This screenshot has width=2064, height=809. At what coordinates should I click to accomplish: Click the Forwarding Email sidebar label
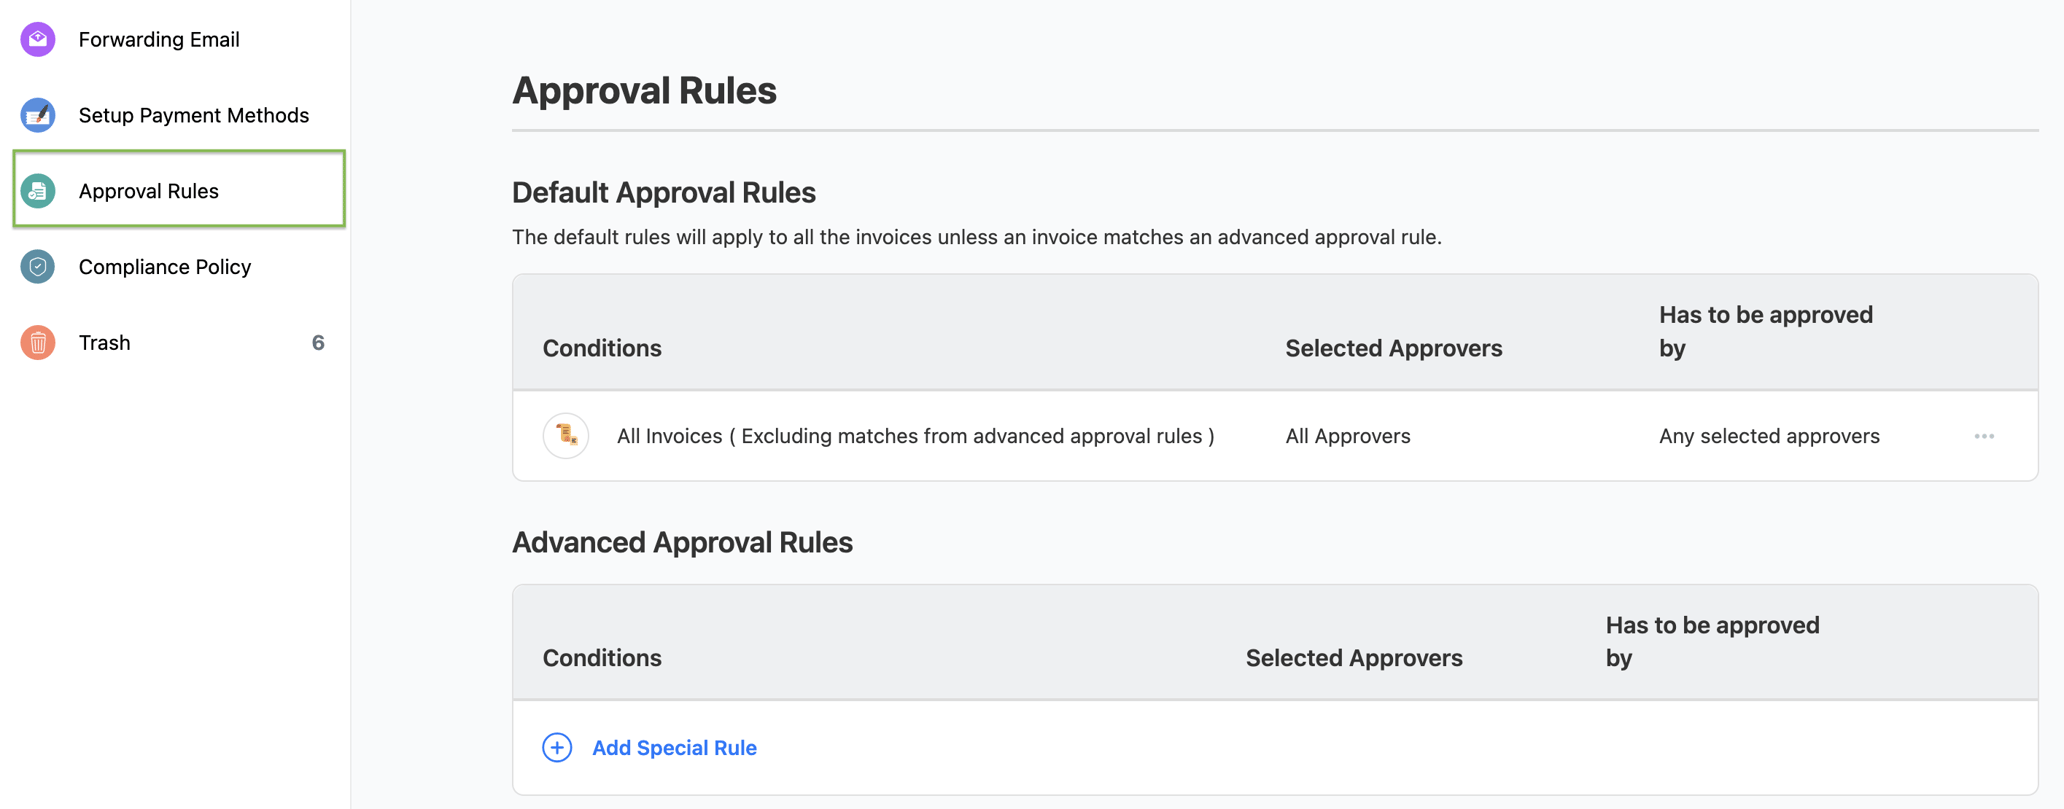158,39
